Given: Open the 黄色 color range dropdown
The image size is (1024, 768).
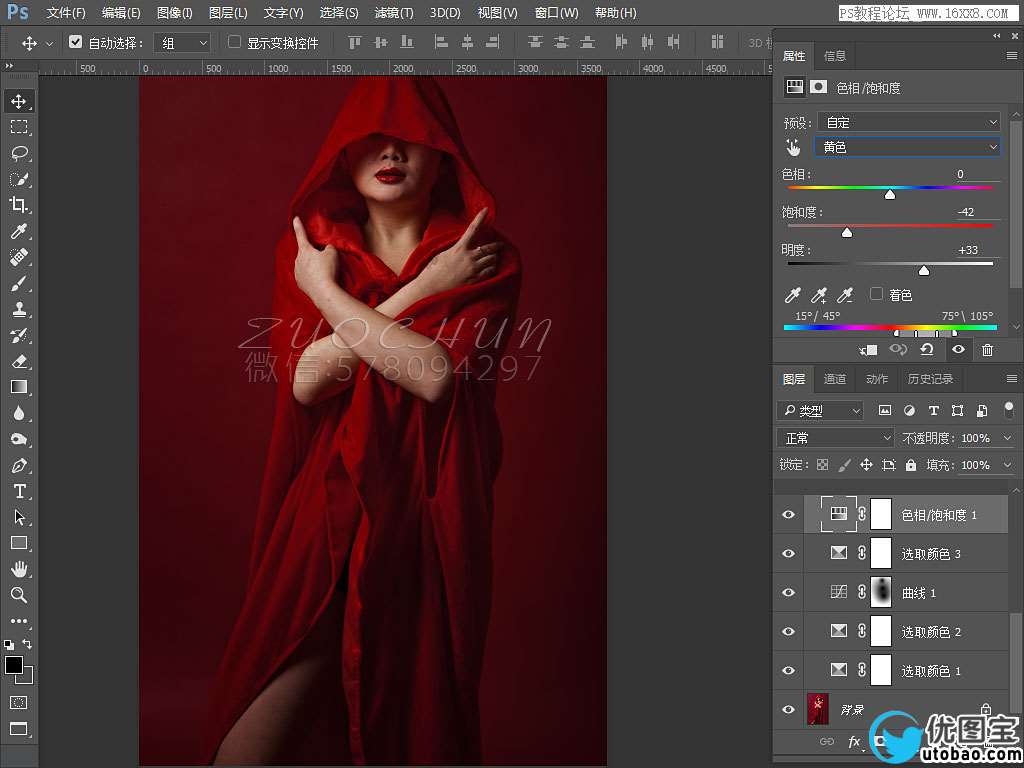Looking at the screenshot, I should pyautogui.click(x=907, y=148).
